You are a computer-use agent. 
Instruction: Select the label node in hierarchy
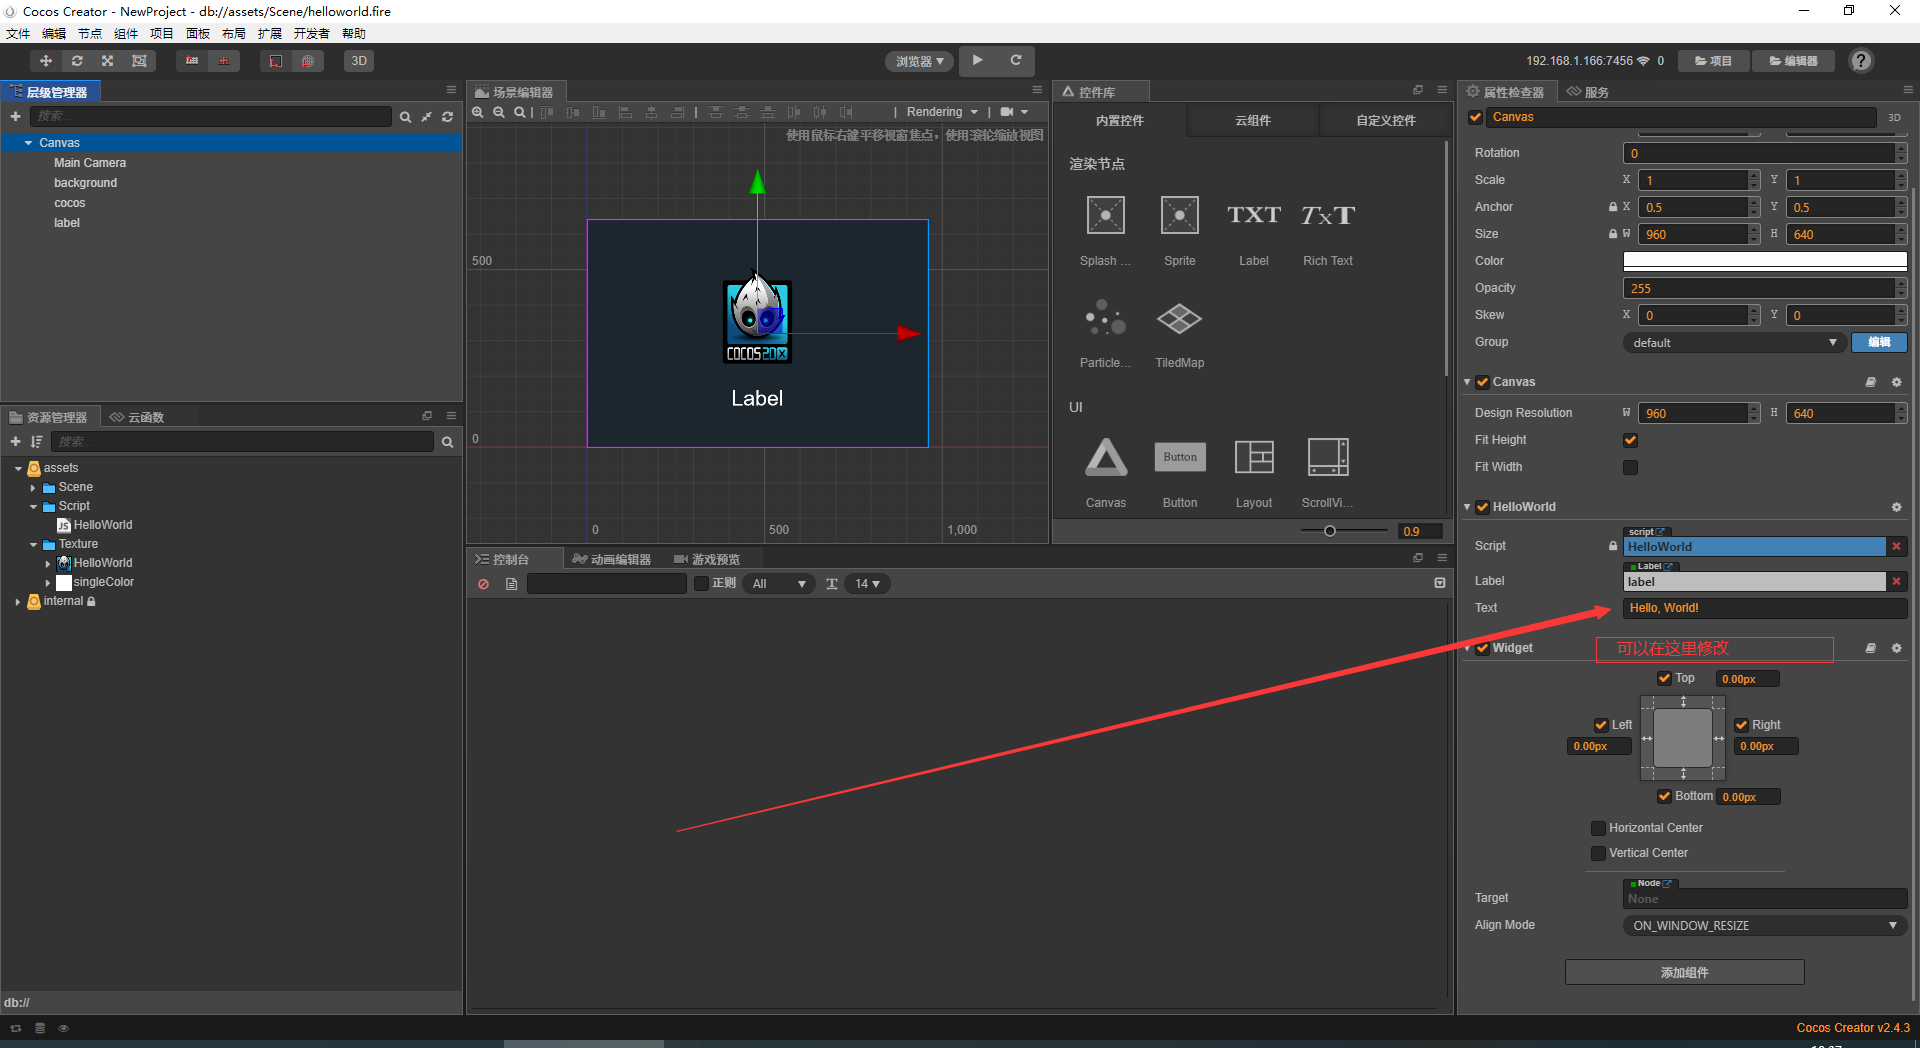(x=67, y=223)
